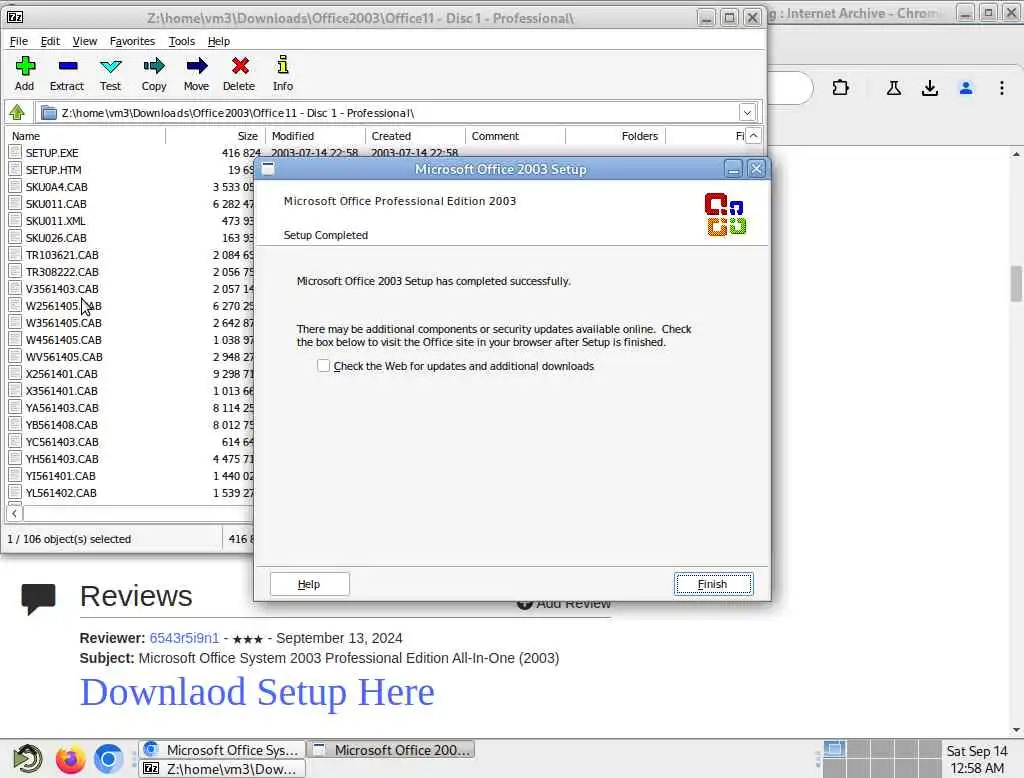Open the Edit menu

click(x=50, y=41)
